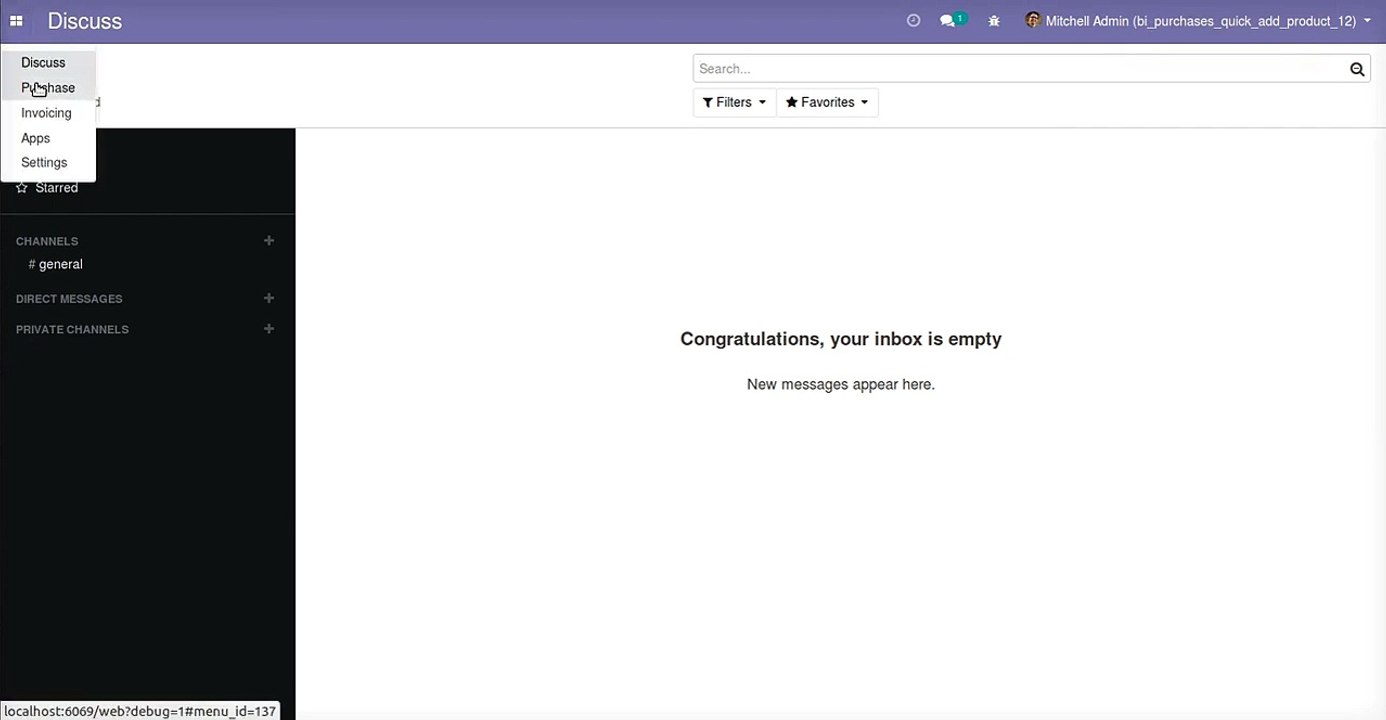
Task: Click the search magnifier icon
Action: click(1357, 69)
